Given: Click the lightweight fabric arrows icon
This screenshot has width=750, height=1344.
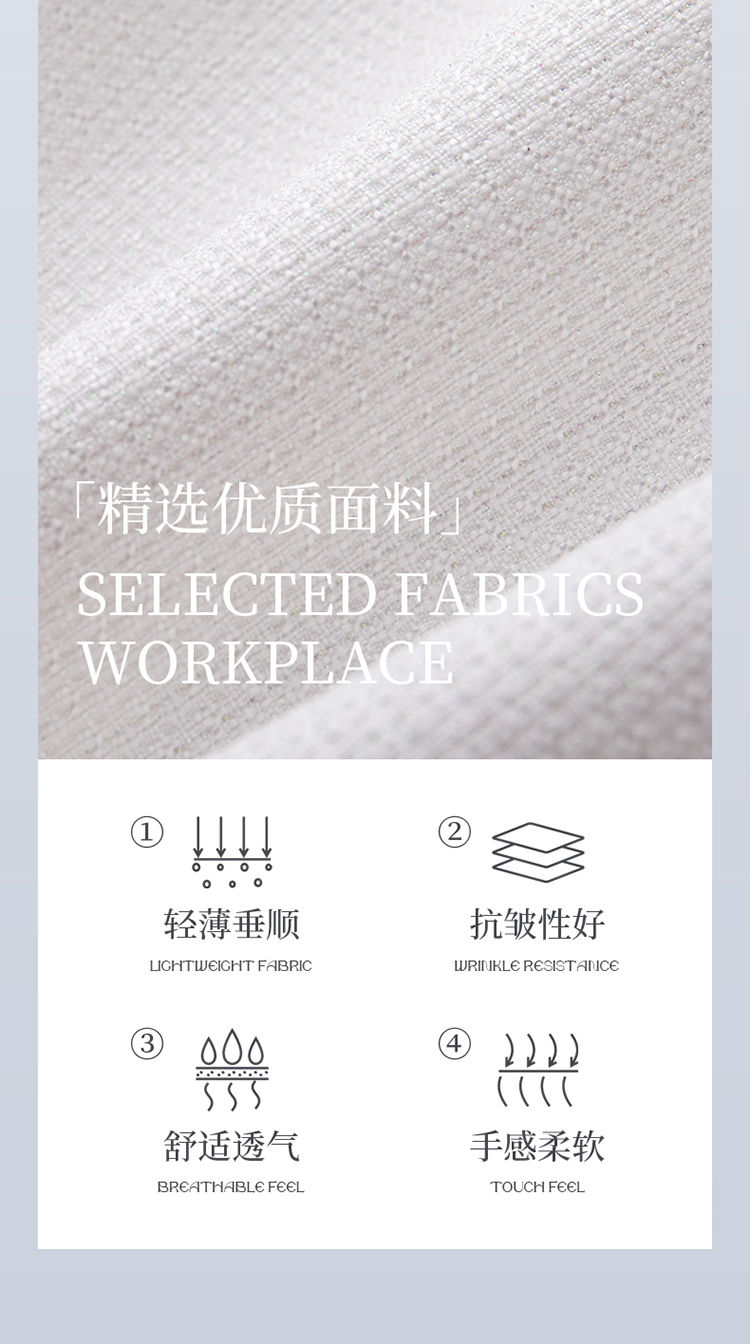Looking at the screenshot, I should coord(232,852).
